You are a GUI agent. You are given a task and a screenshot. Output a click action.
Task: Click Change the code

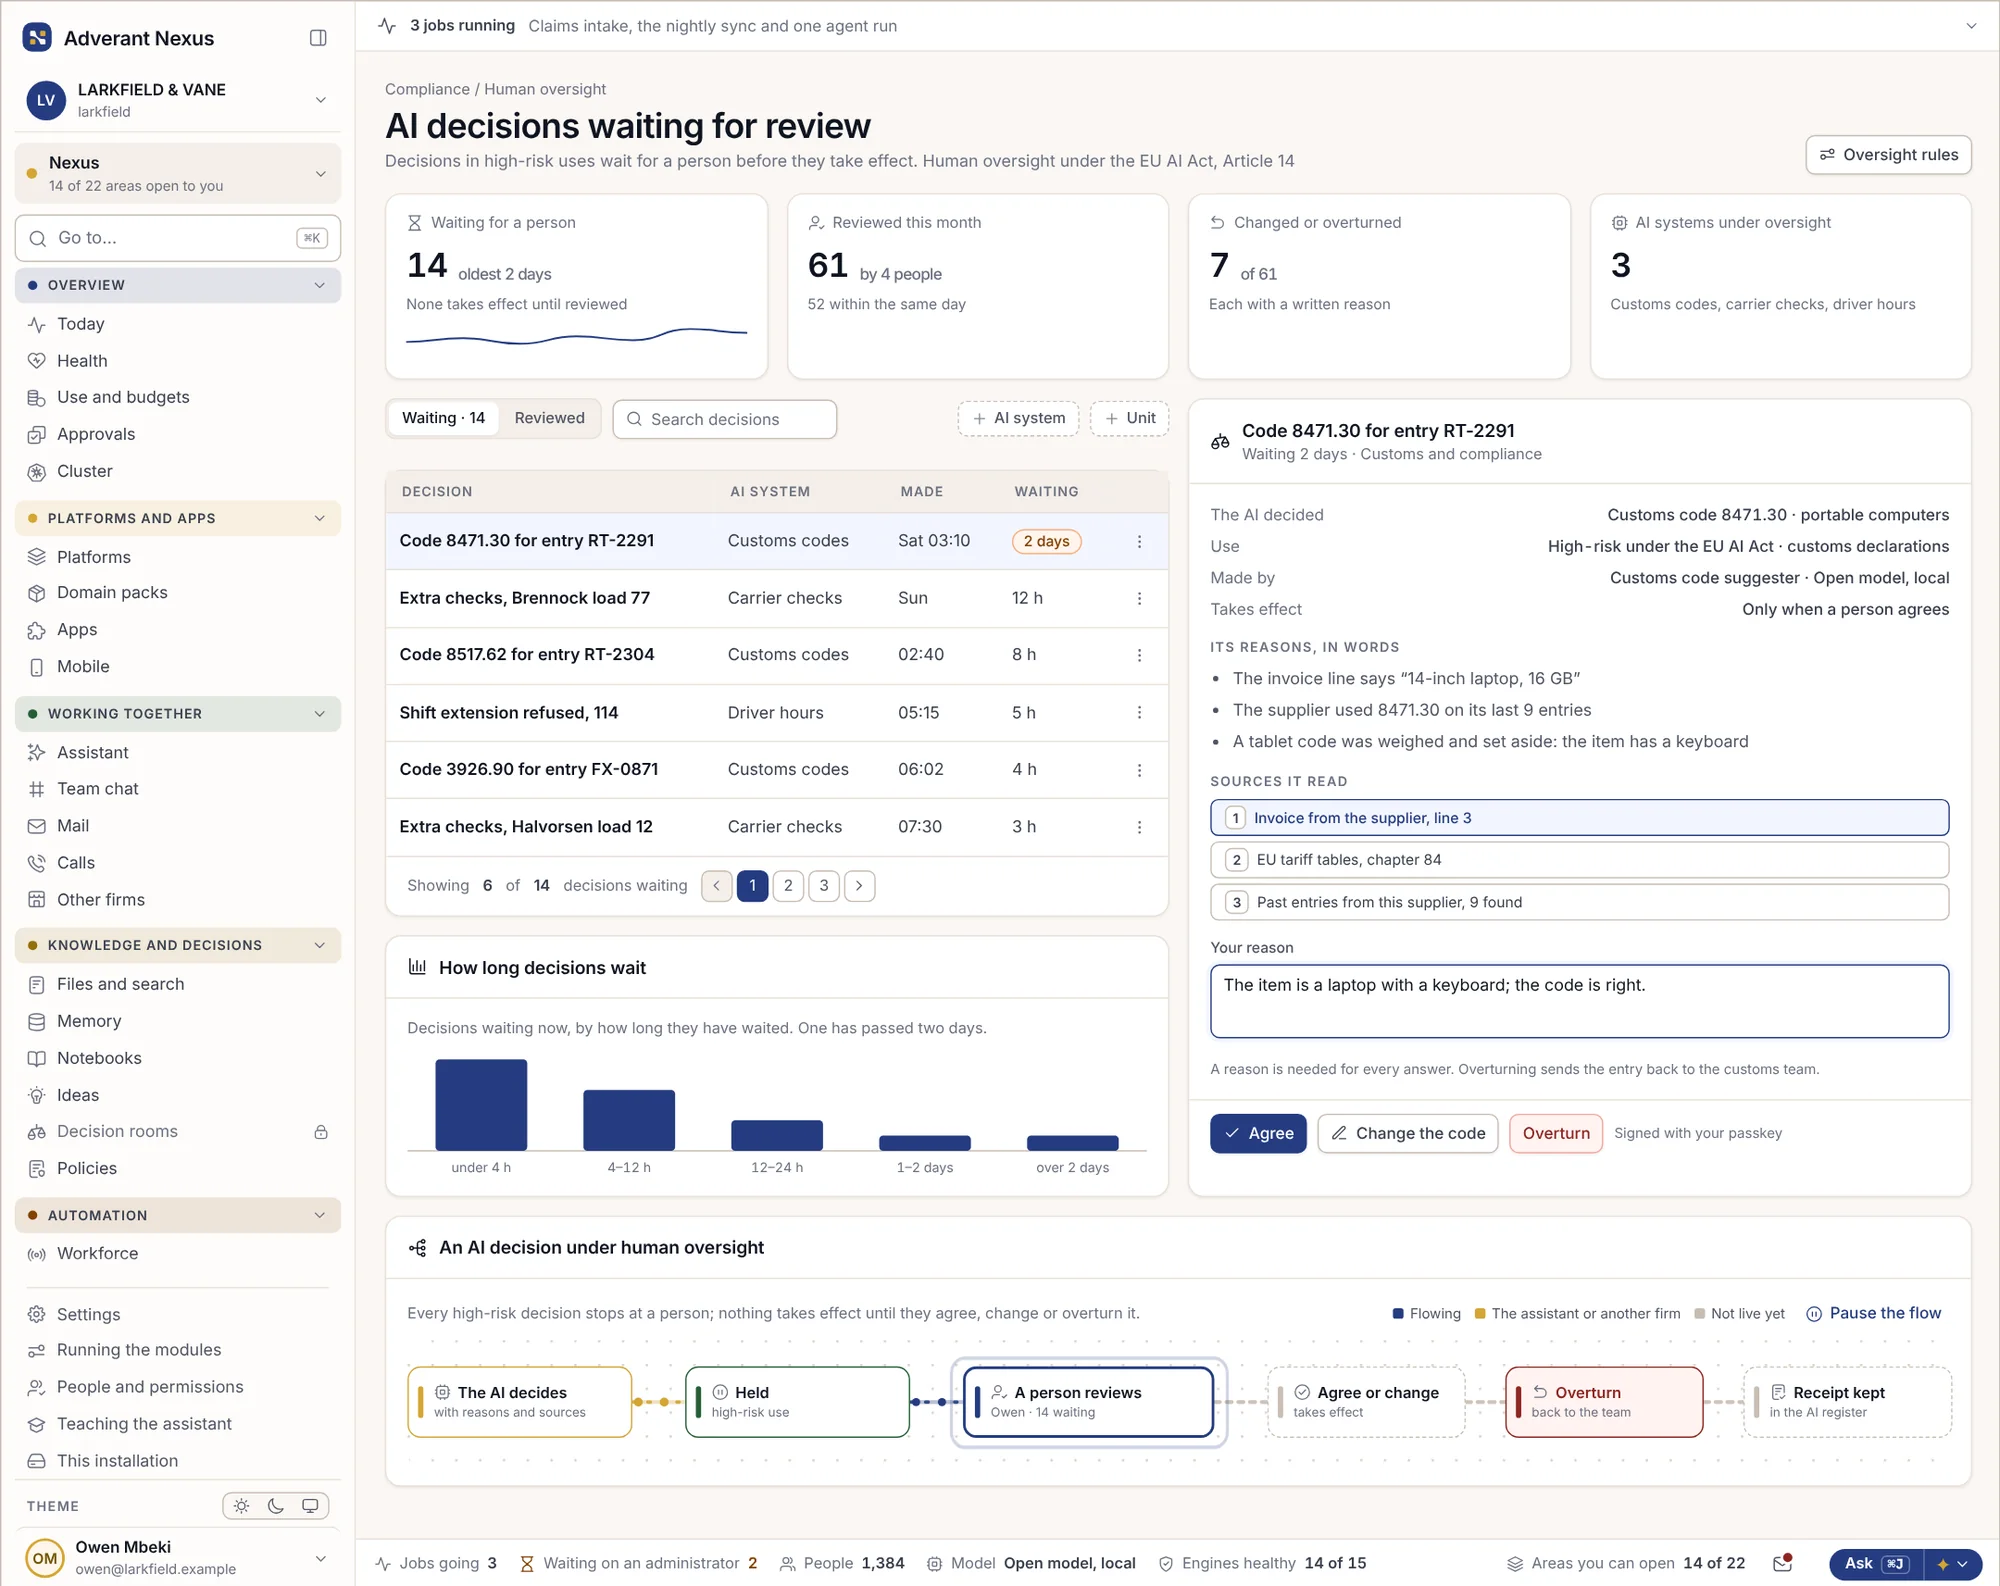[1408, 1134]
